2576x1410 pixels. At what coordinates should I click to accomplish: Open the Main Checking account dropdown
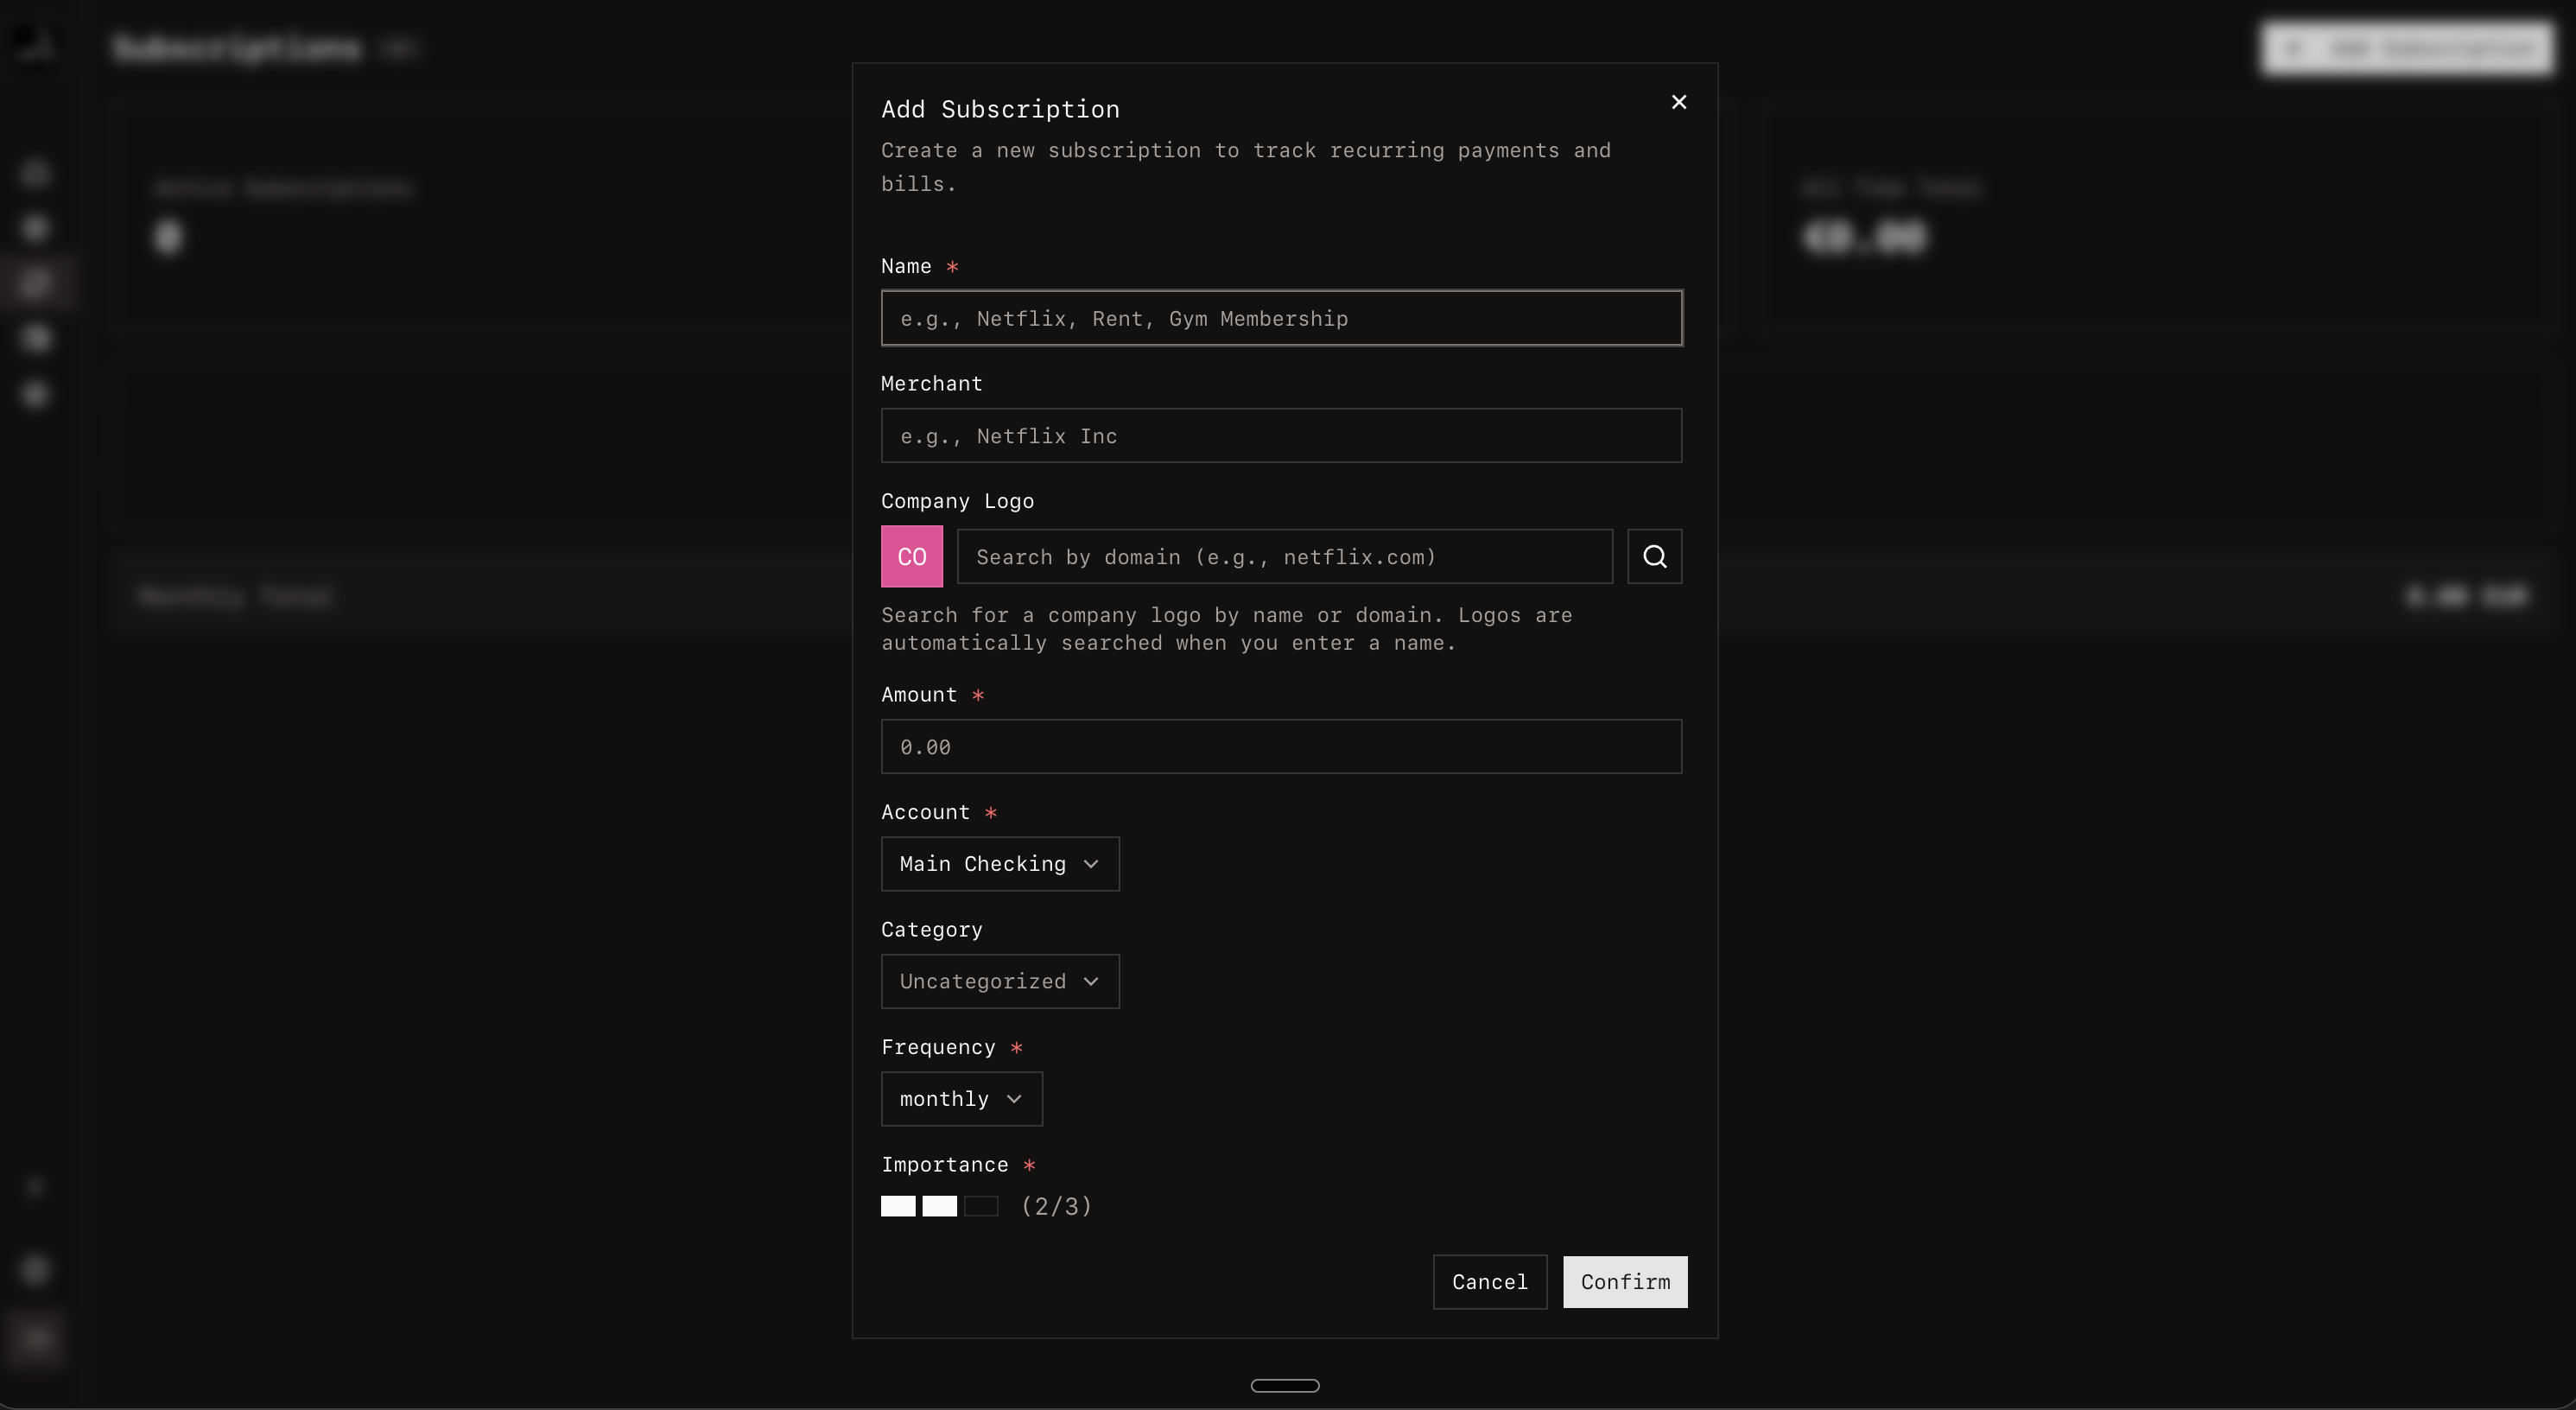(1000, 863)
